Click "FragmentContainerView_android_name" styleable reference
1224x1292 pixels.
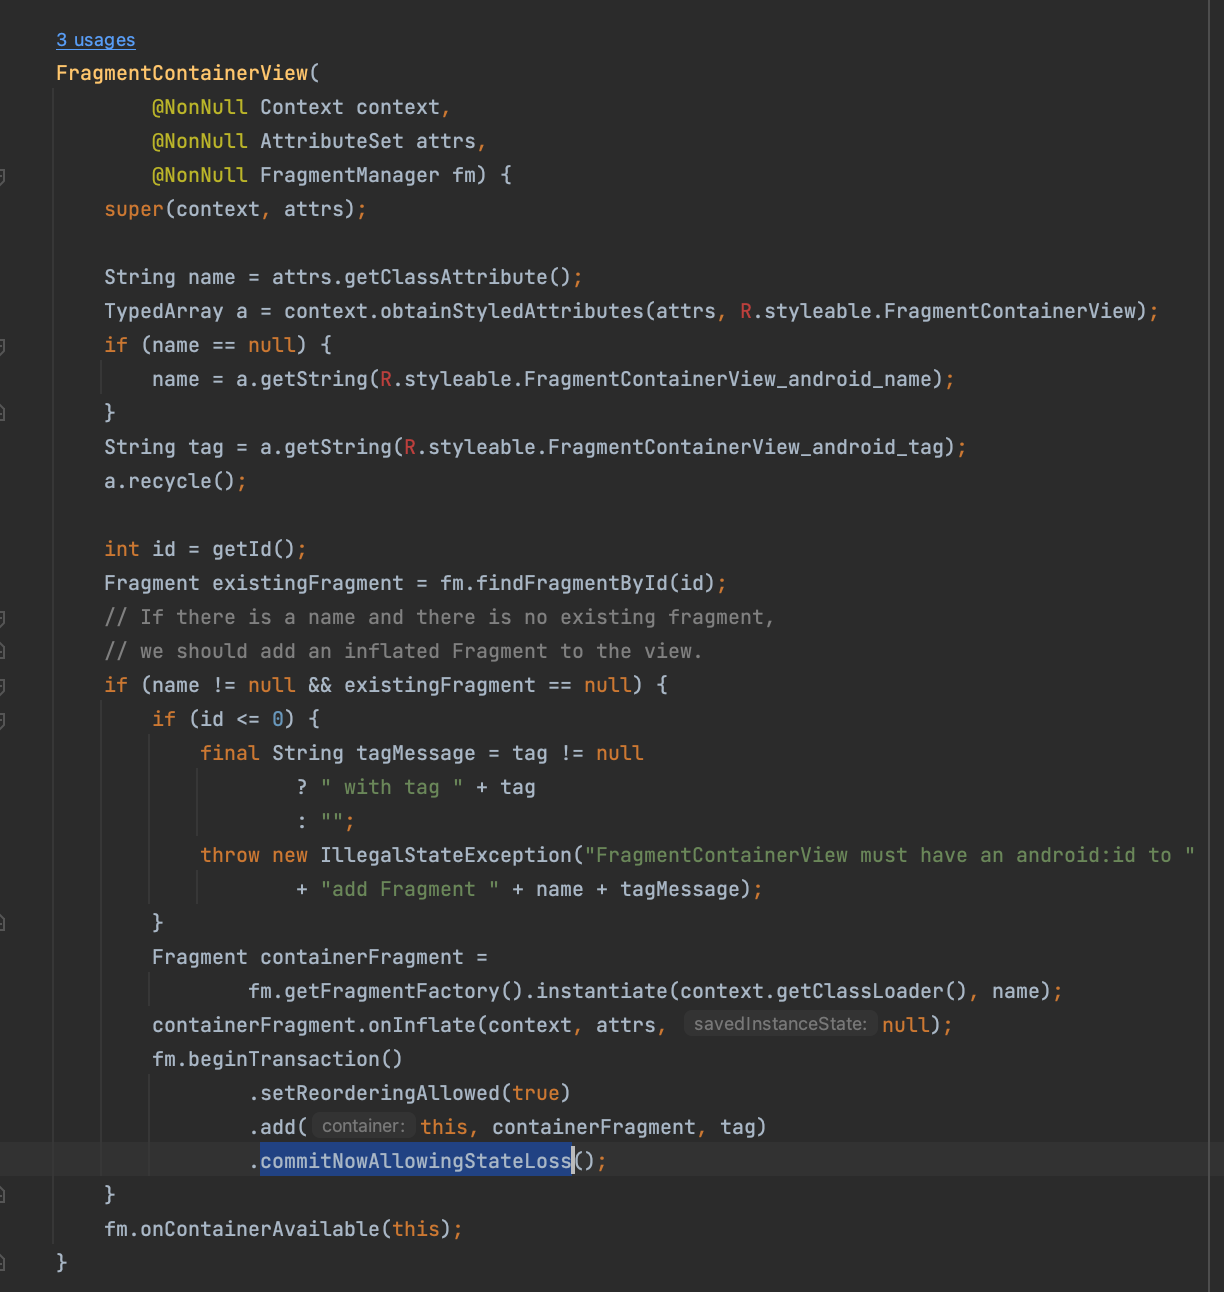[727, 379]
